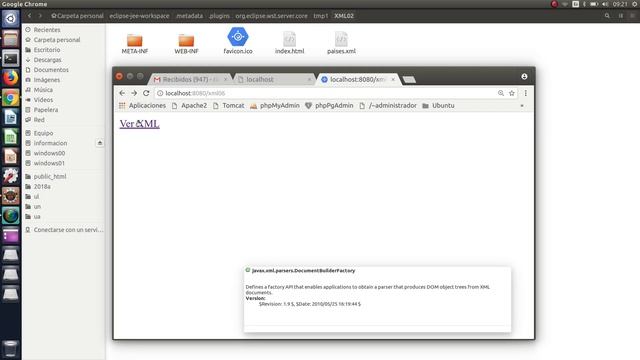Open LibreOffice Writer in dock
Screen dimensions: 640x360
click(11, 117)
